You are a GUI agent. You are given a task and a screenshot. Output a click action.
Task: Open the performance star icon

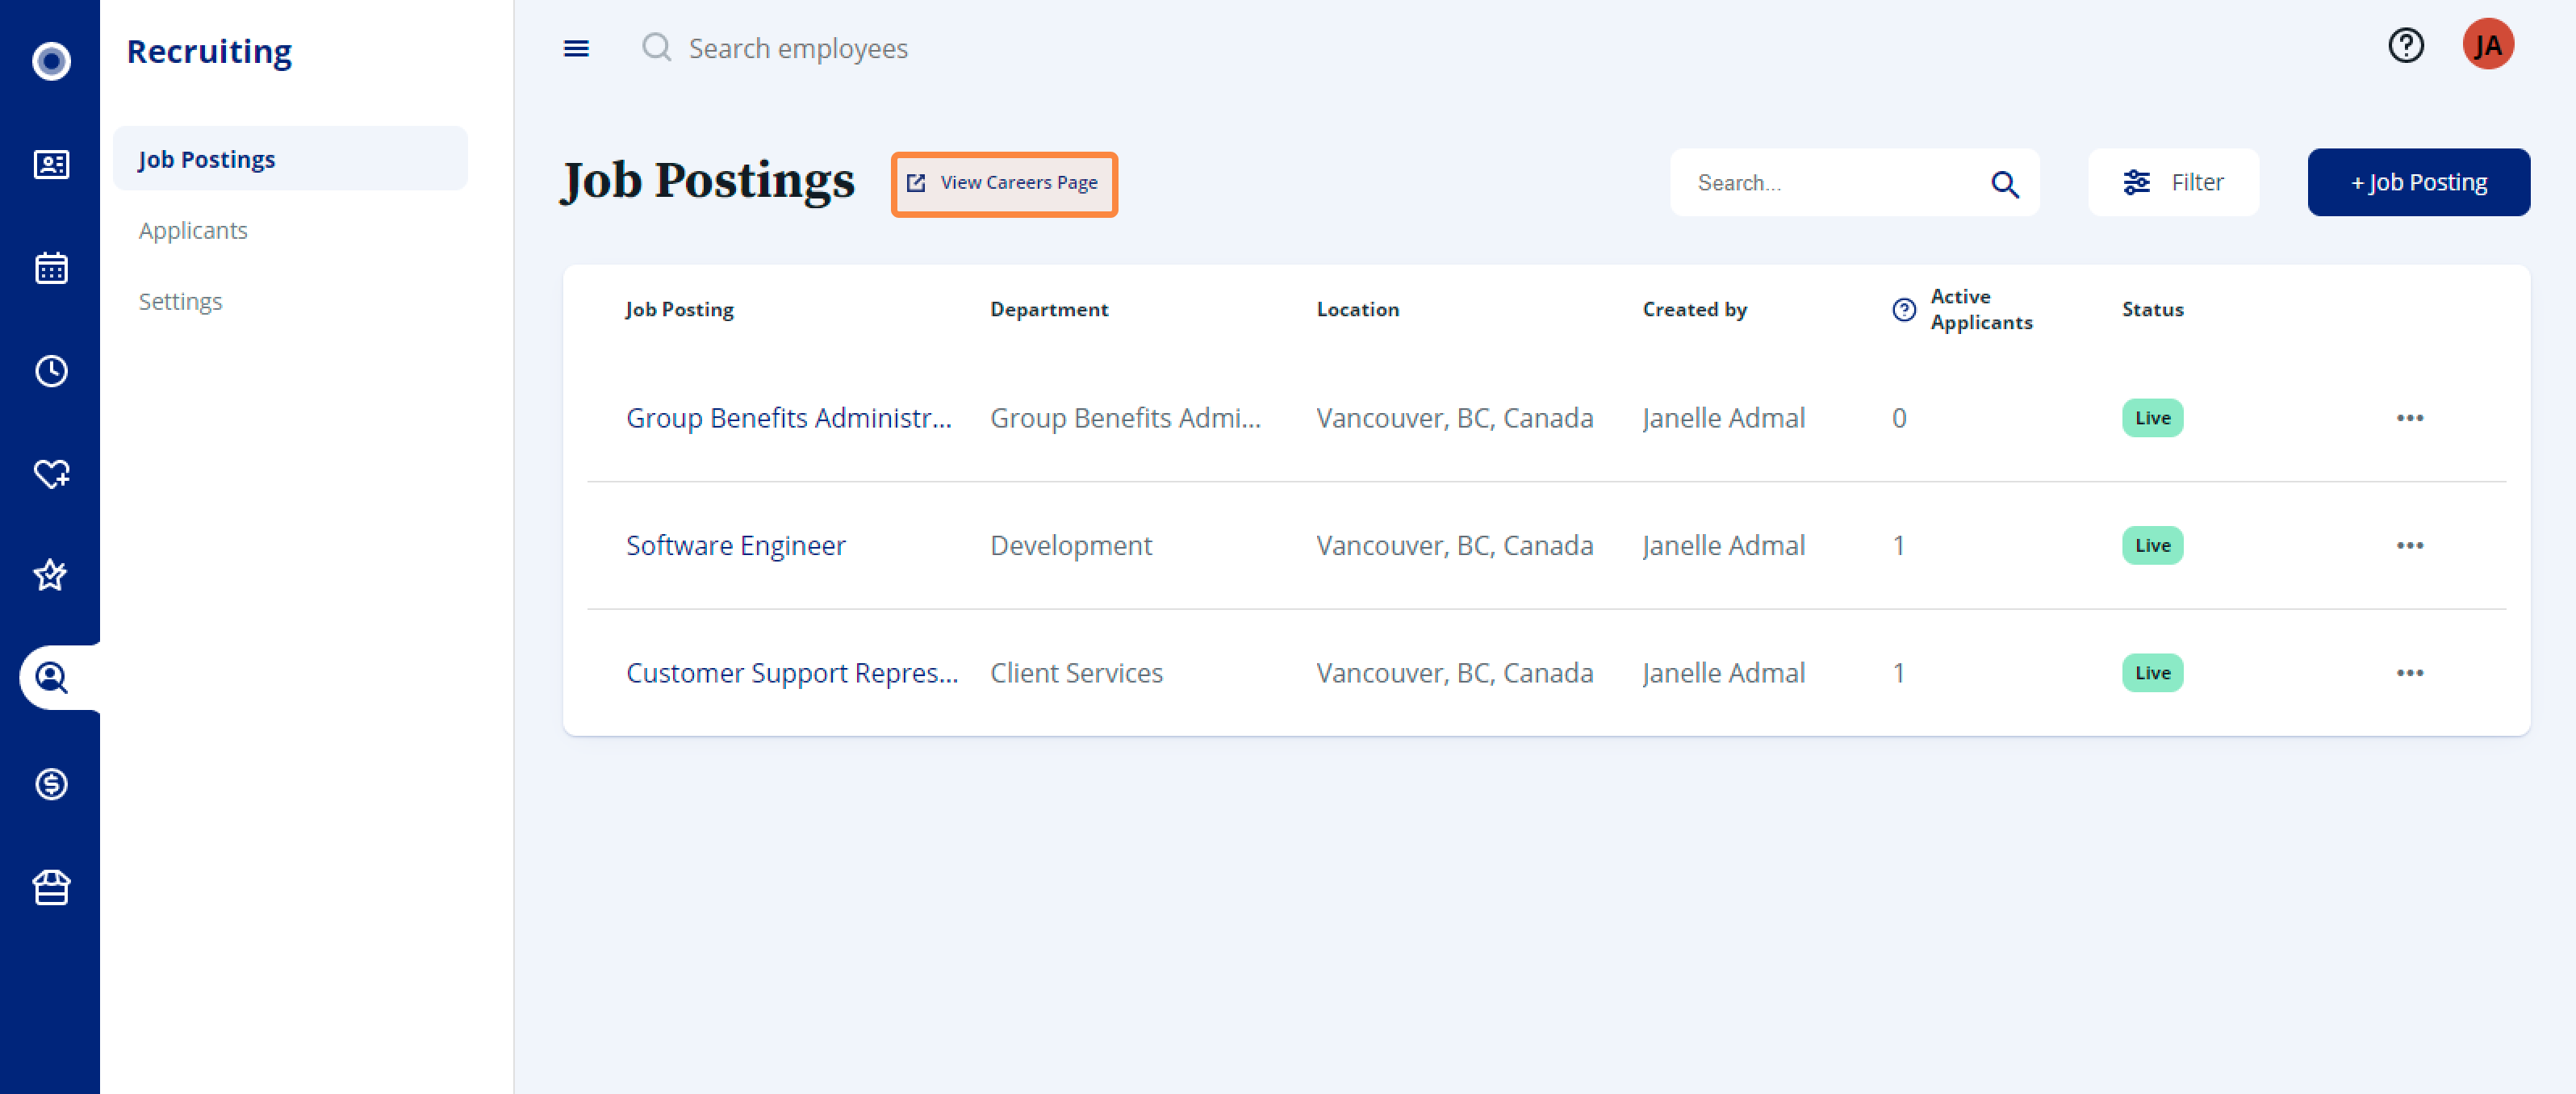click(51, 575)
